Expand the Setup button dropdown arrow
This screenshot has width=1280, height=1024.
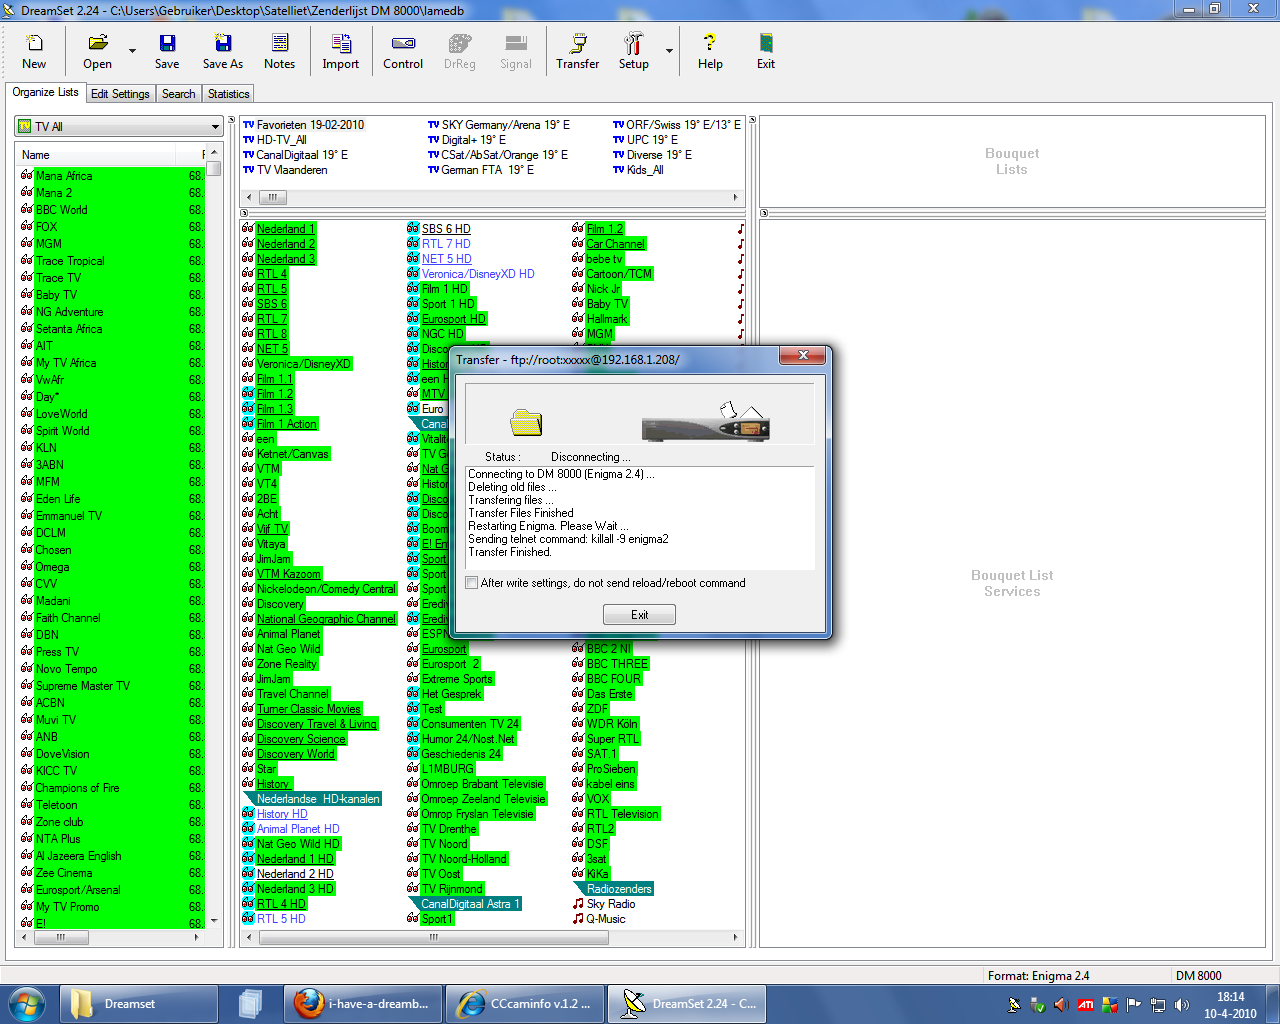(669, 51)
